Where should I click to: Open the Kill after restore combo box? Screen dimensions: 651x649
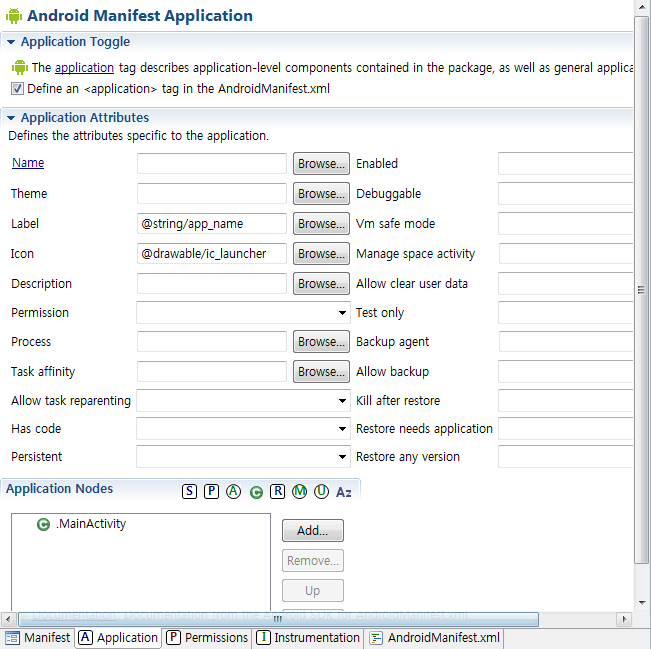click(x=565, y=401)
